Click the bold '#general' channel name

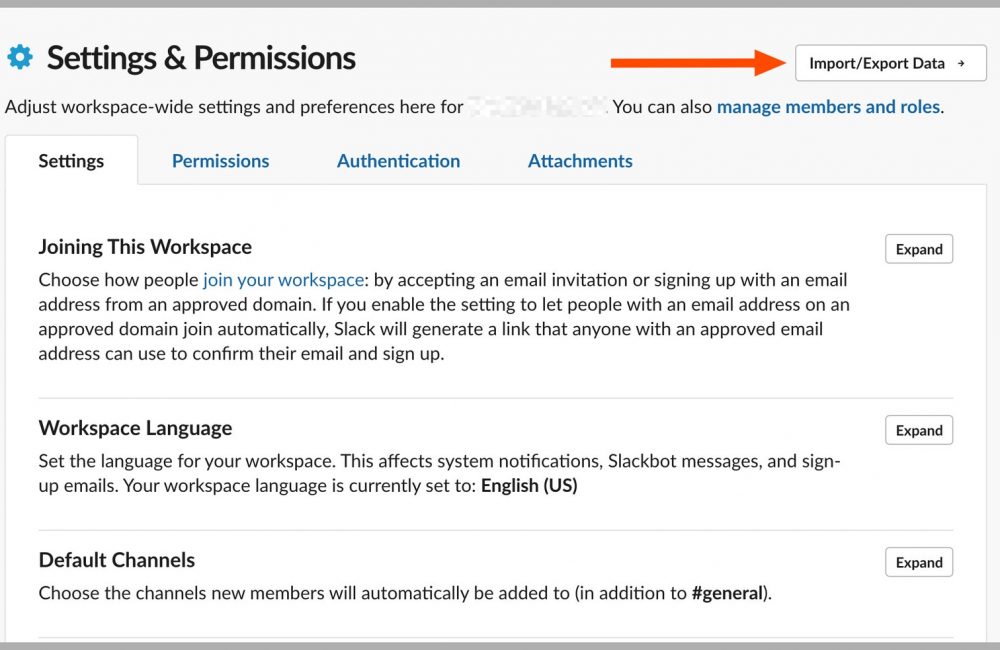point(727,593)
